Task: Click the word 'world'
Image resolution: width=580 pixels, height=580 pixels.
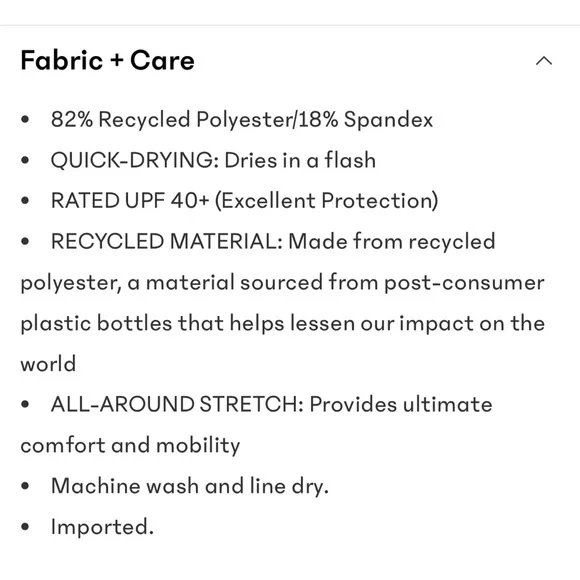Action: coord(48,364)
